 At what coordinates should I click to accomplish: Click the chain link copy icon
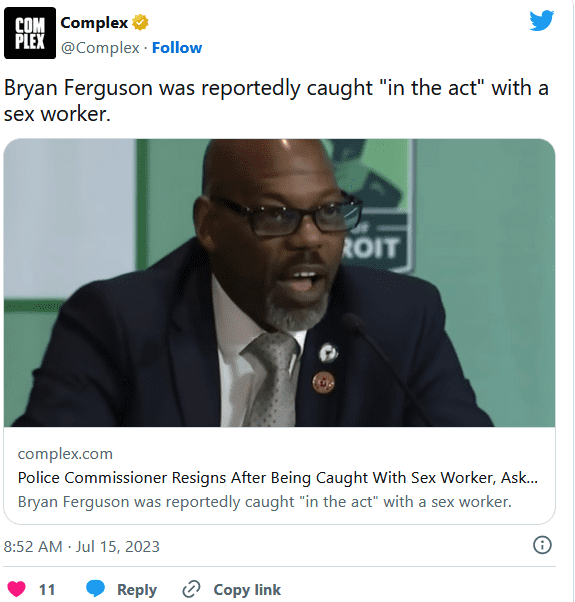click(191, 589)
